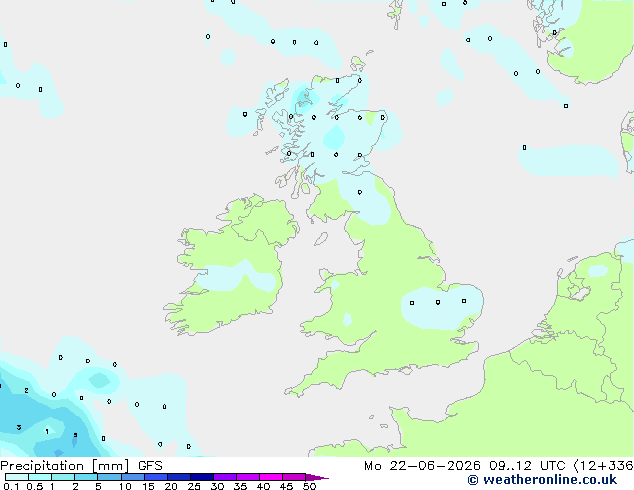This screenshot has width=634, height=490.
Task: Click the legend tick label '25'
Action: (194, 486)
